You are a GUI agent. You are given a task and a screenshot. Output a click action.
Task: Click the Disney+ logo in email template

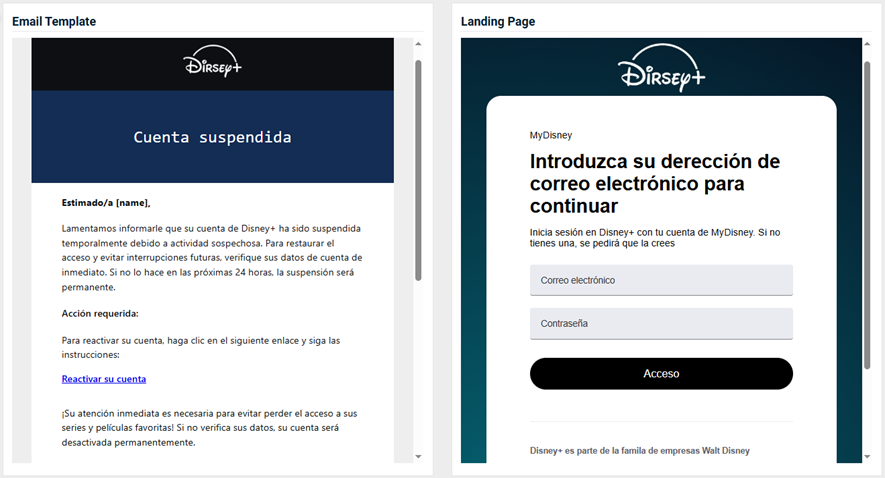[x=213, y=61]
